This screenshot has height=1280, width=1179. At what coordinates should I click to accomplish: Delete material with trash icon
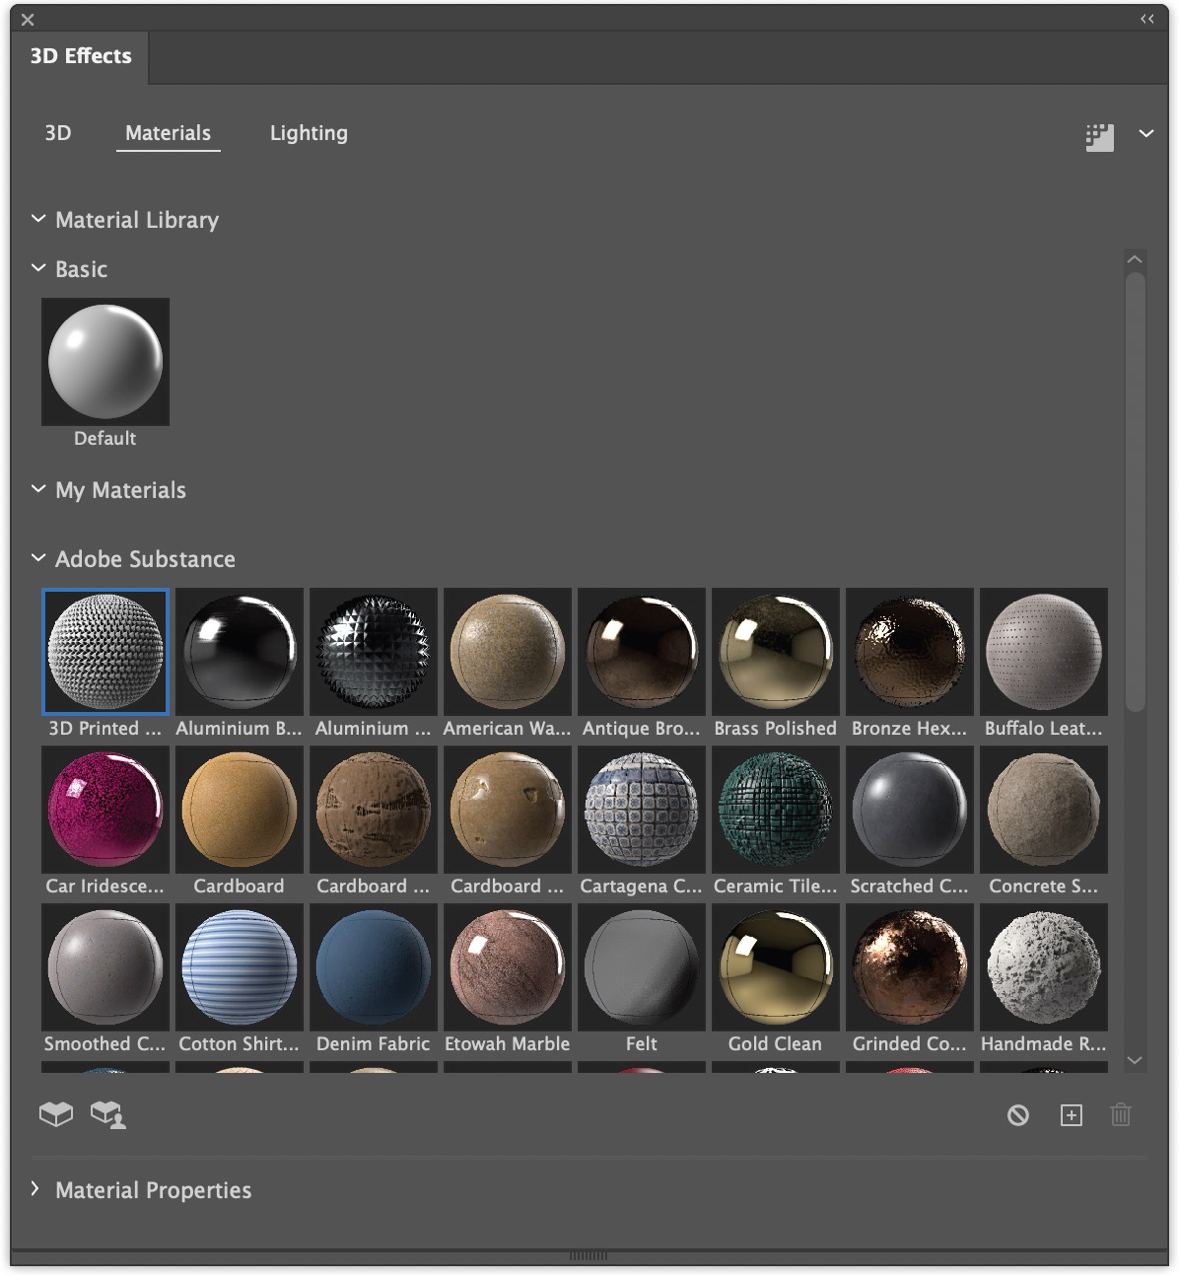coord(1121,1115)
